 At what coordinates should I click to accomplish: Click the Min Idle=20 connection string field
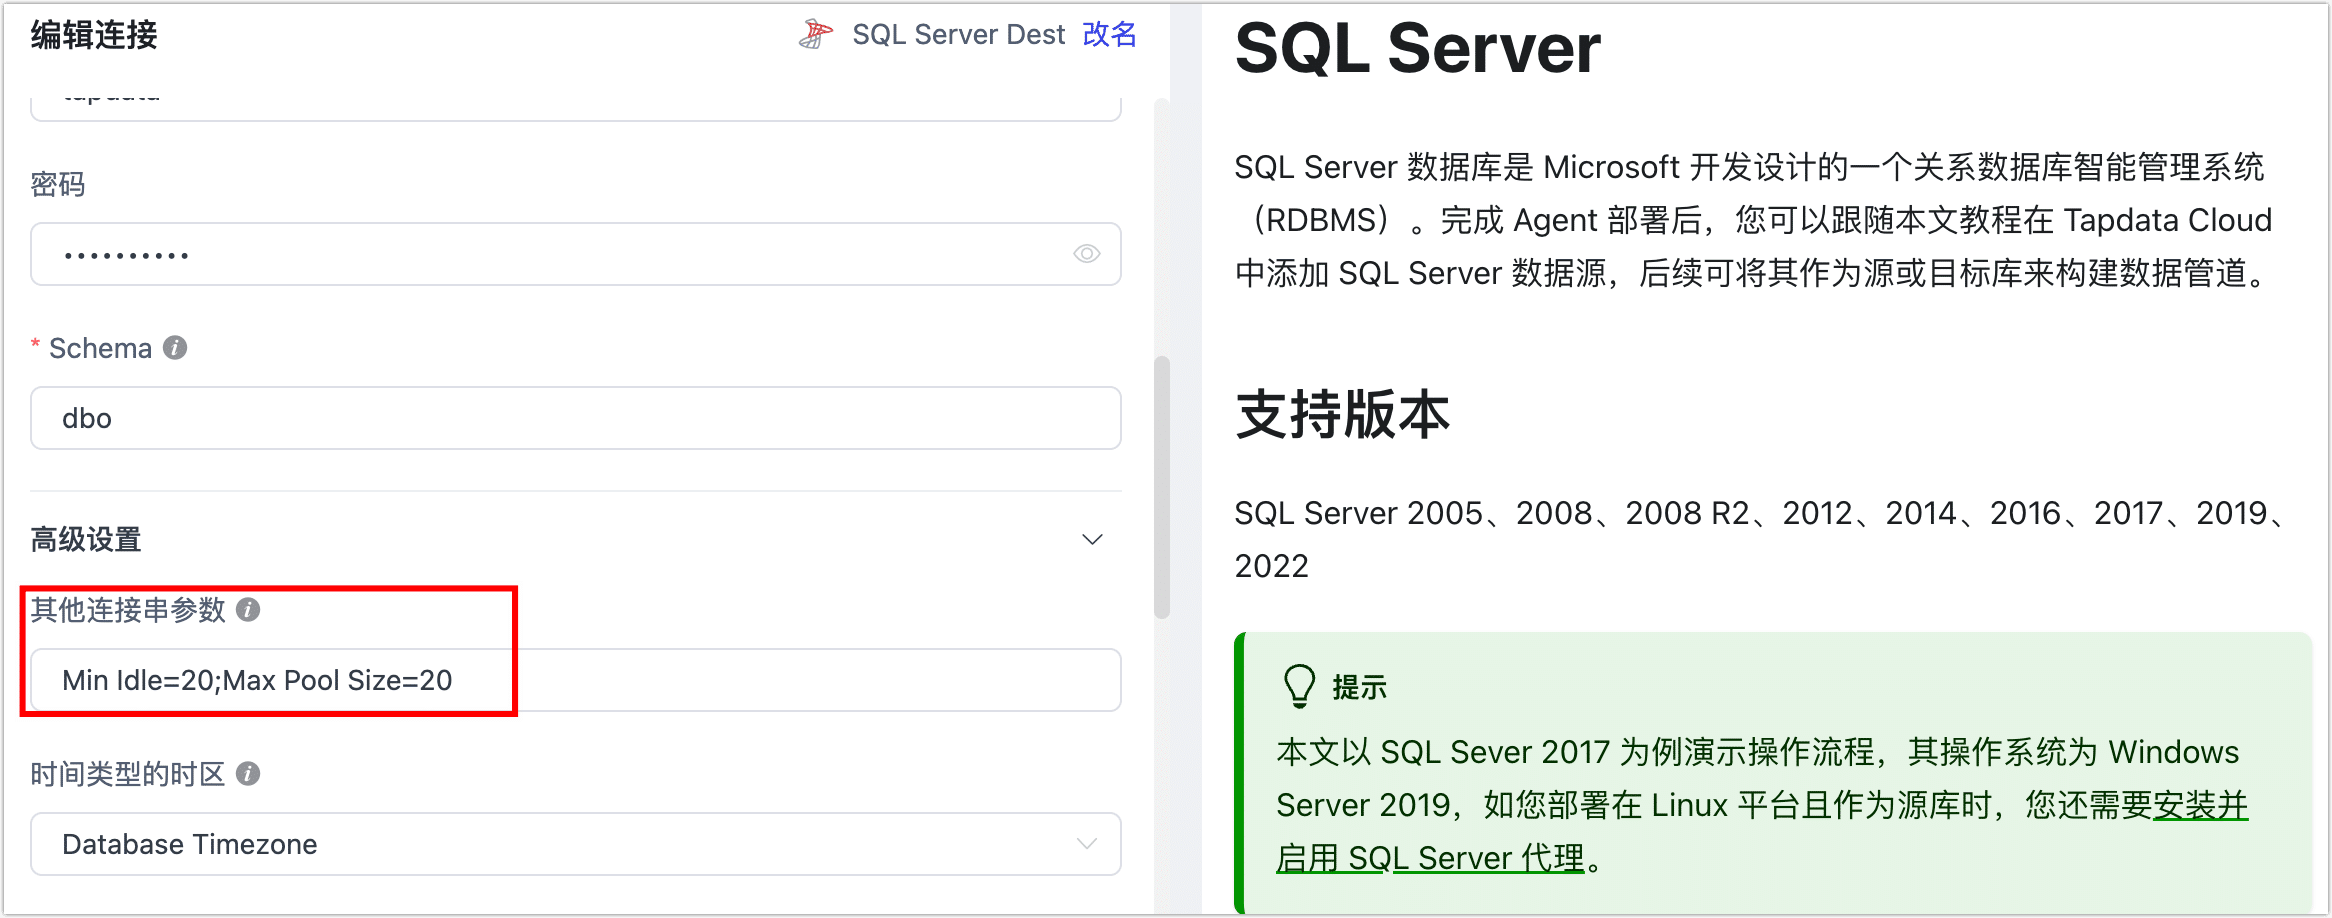pyautogui.click(x=575, y=680)
